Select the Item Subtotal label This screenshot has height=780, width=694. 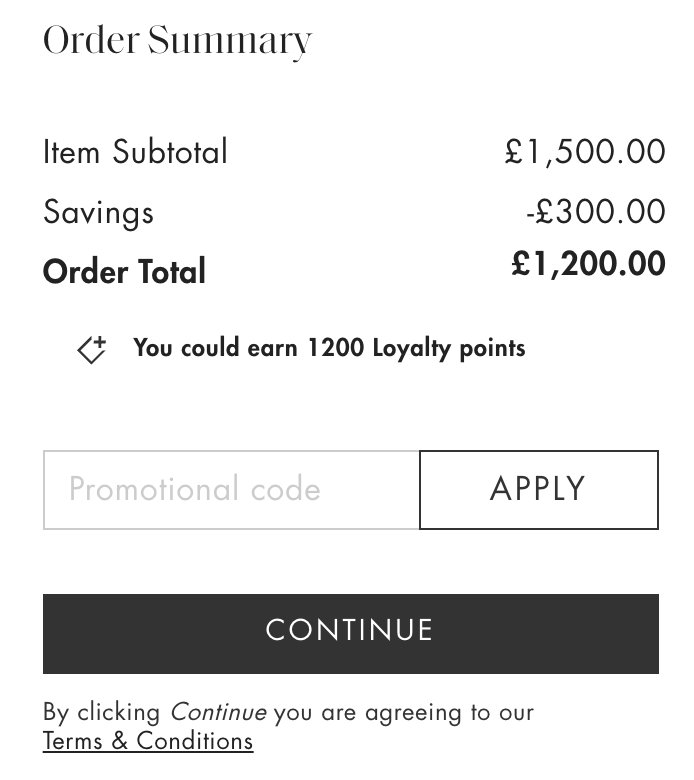coord(135,152)
